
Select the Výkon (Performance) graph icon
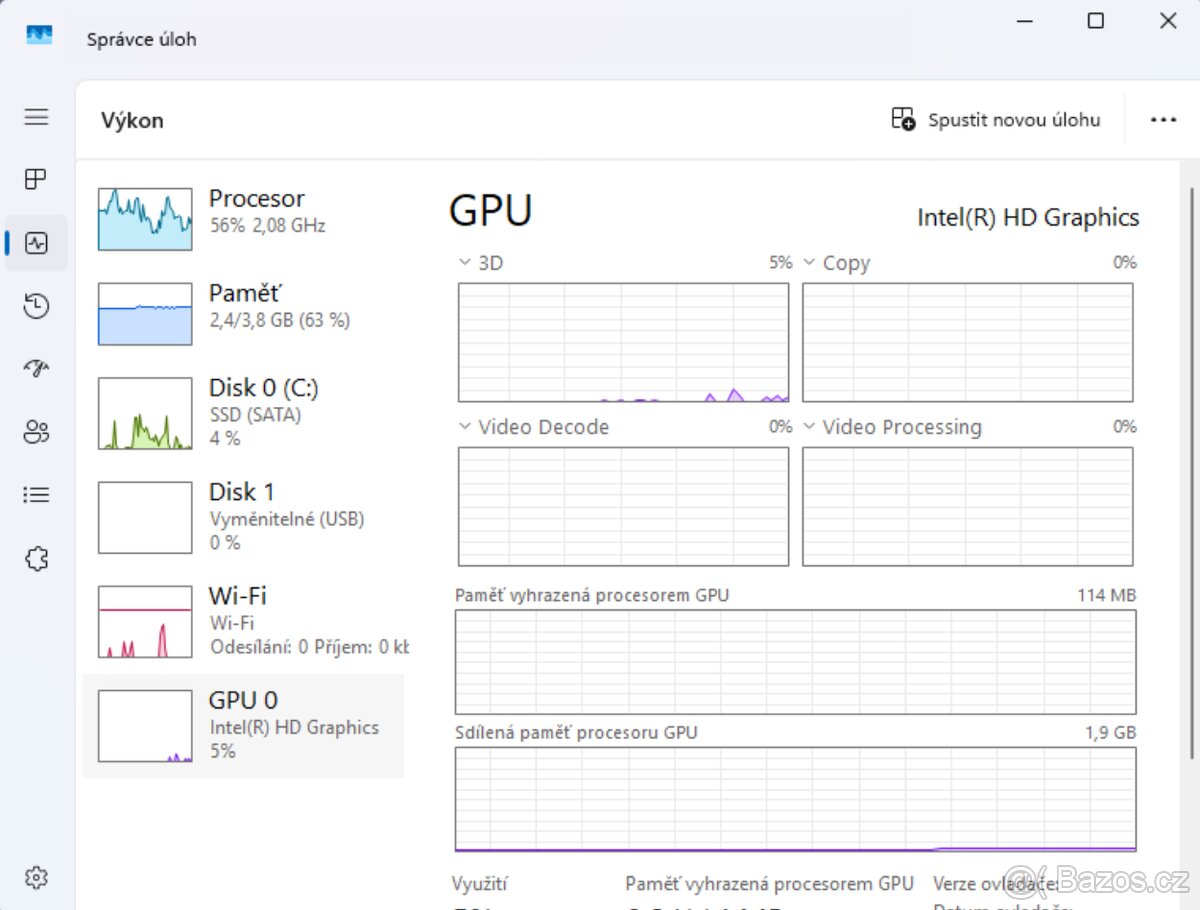coord(36,243)
